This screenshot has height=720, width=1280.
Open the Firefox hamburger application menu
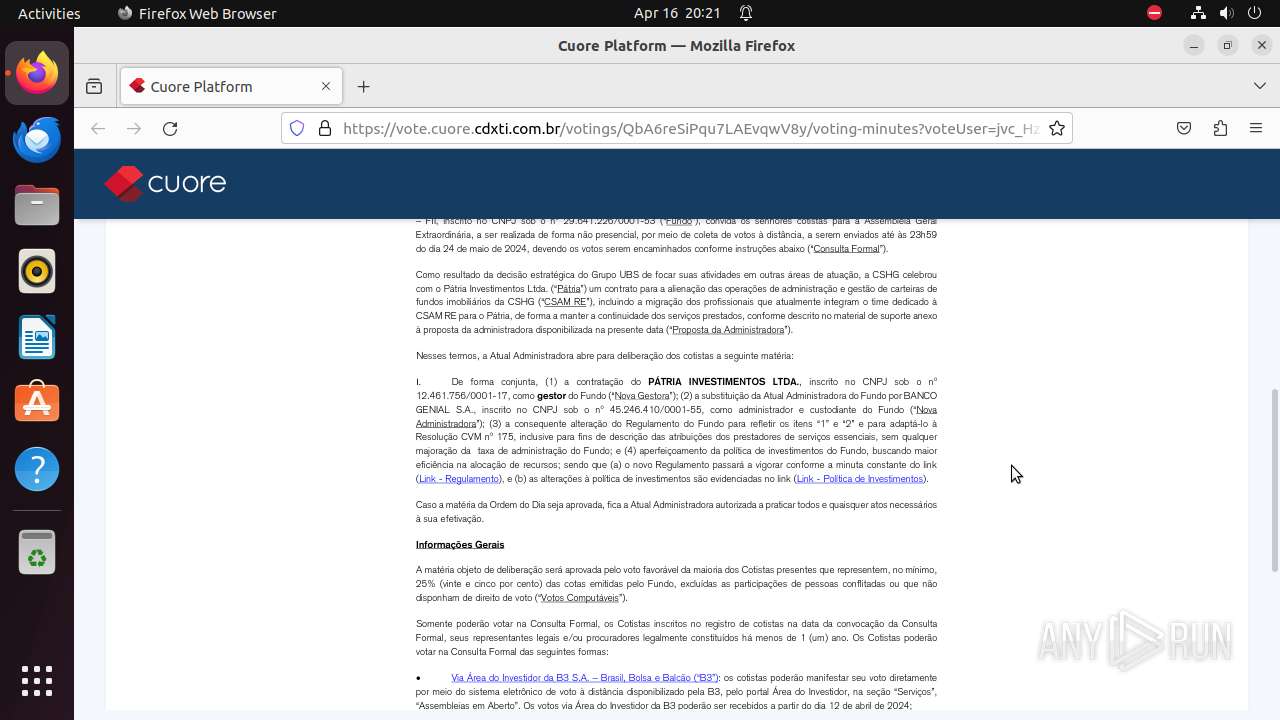point(1256,128)
